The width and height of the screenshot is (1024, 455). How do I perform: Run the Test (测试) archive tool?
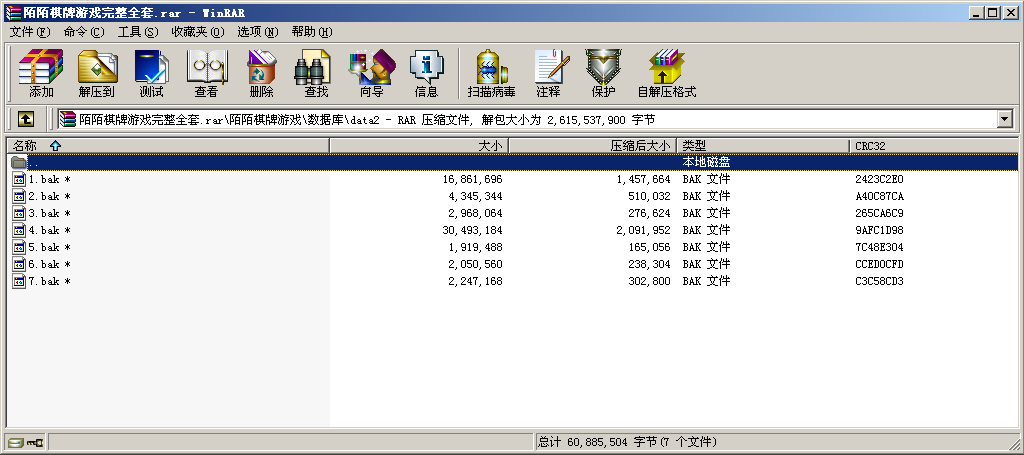tap(151, 73)
